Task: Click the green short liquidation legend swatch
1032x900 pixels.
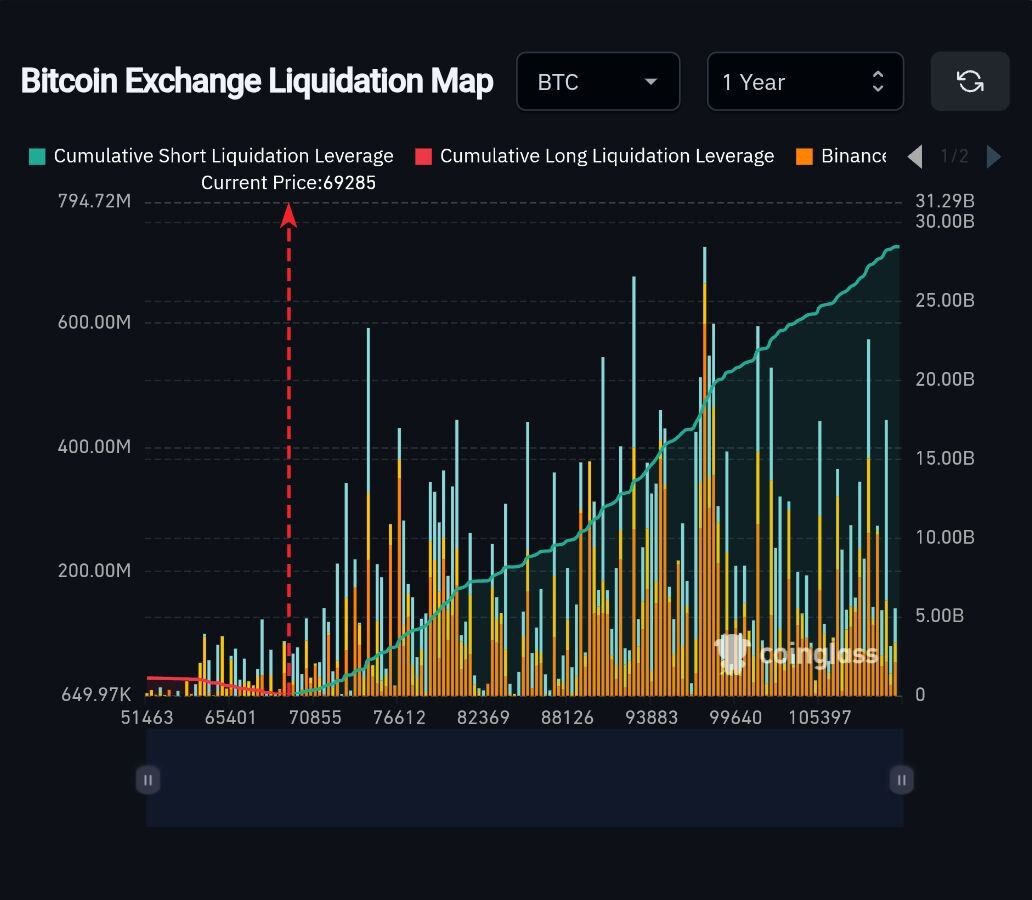Action: pos(38,157)
